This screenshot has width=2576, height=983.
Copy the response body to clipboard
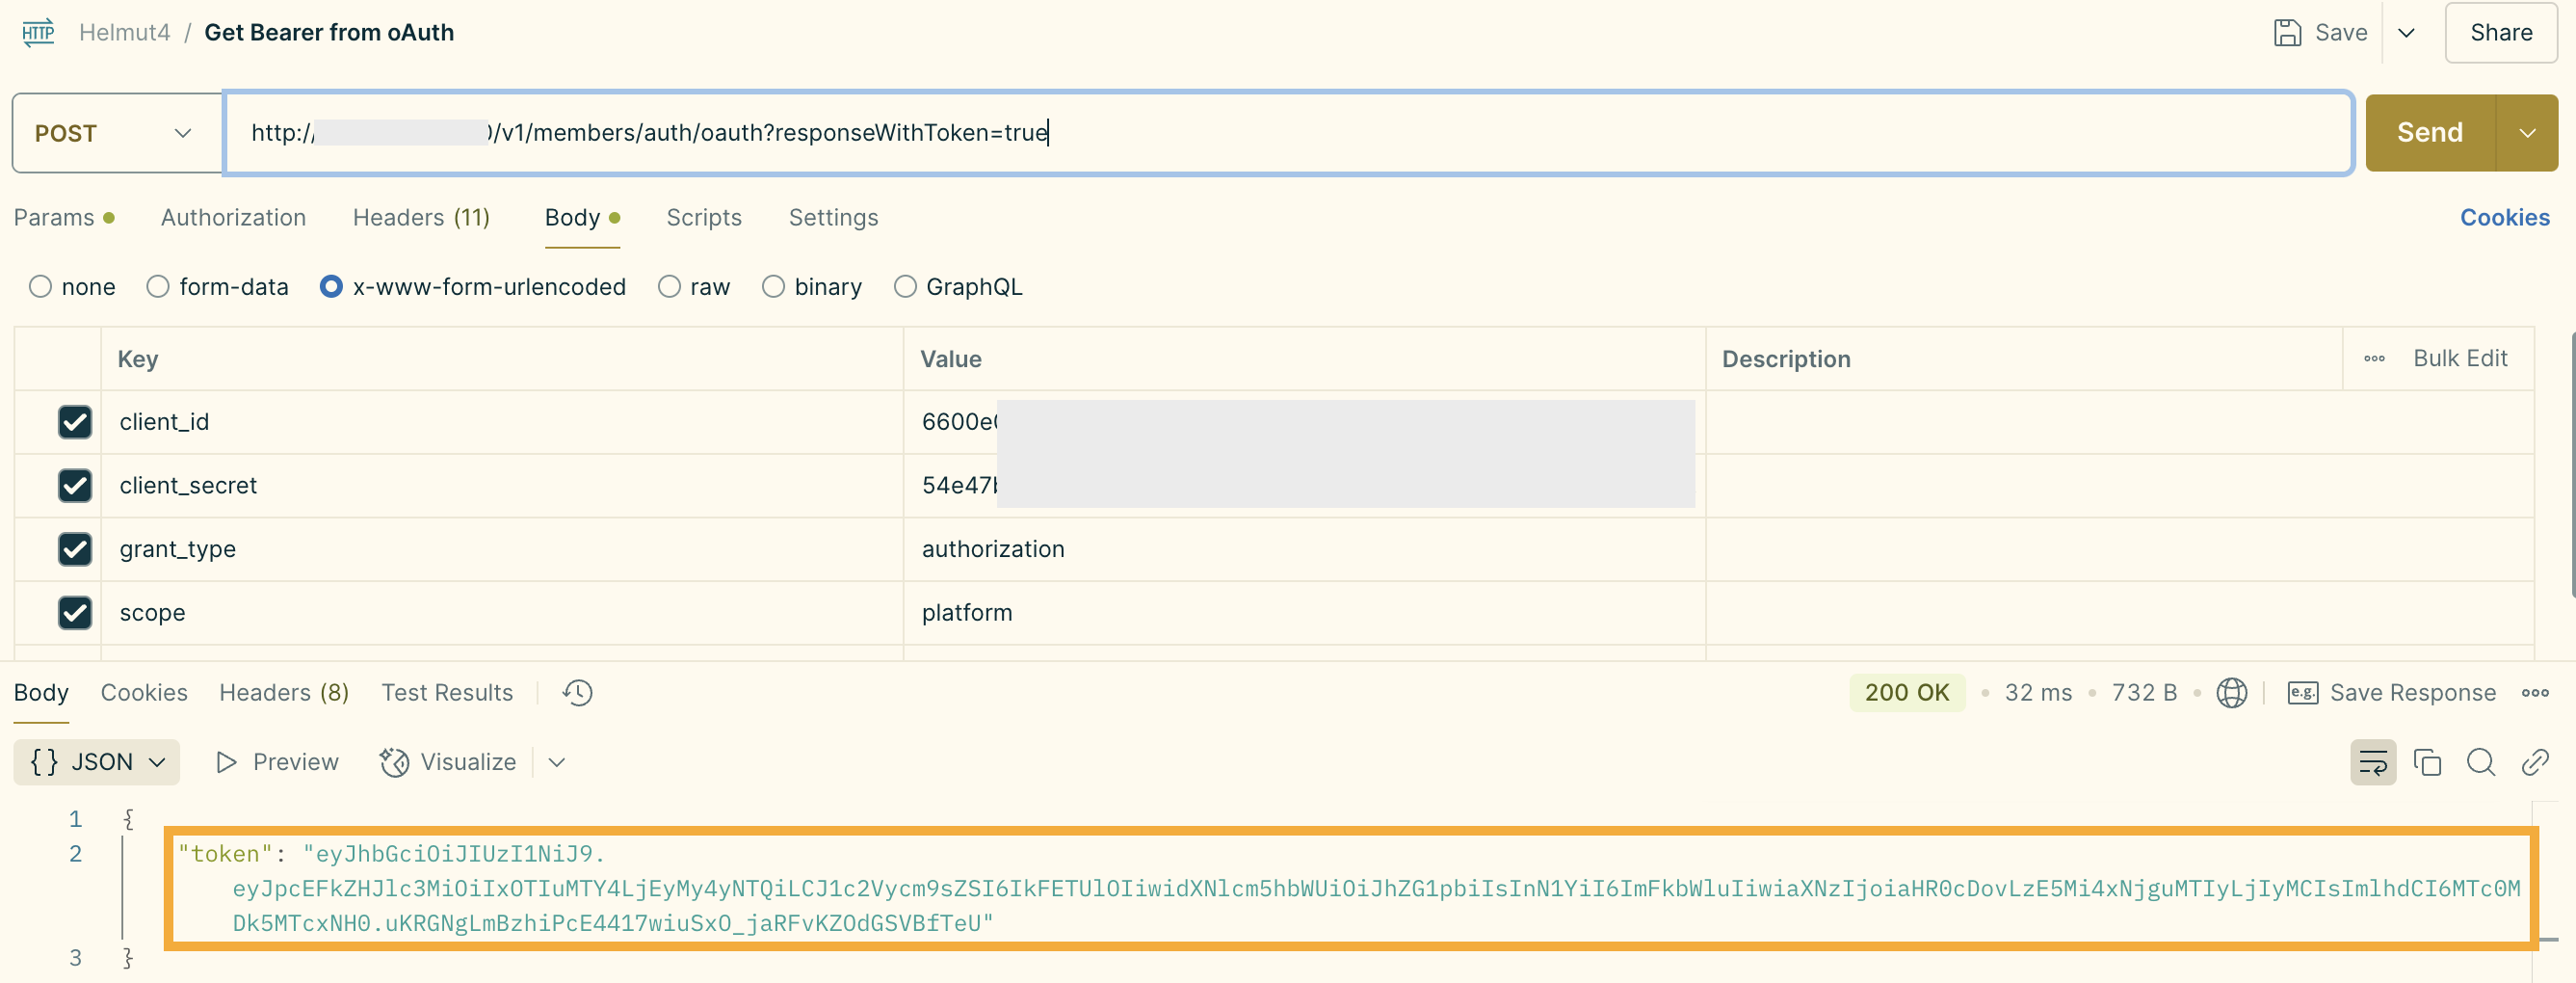(x=2427, y=762)
